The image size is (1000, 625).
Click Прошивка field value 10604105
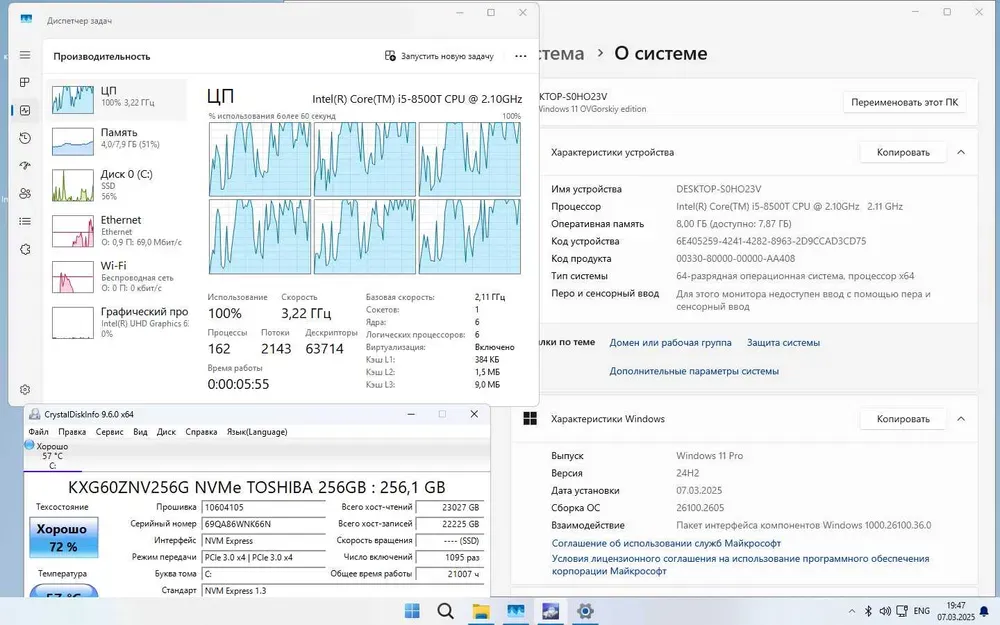coord(263,508)
